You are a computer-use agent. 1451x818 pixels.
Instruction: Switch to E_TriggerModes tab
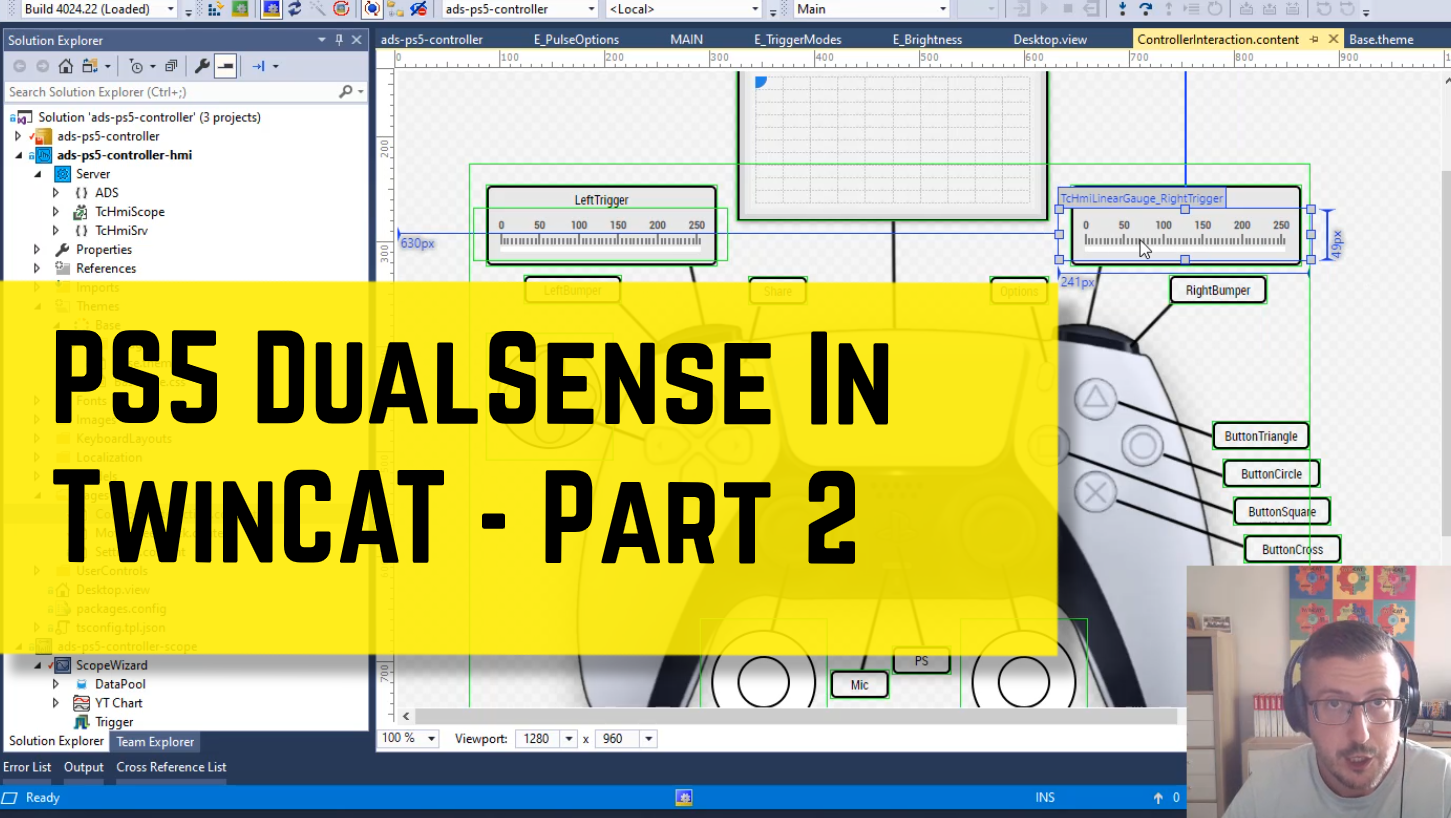797,40
